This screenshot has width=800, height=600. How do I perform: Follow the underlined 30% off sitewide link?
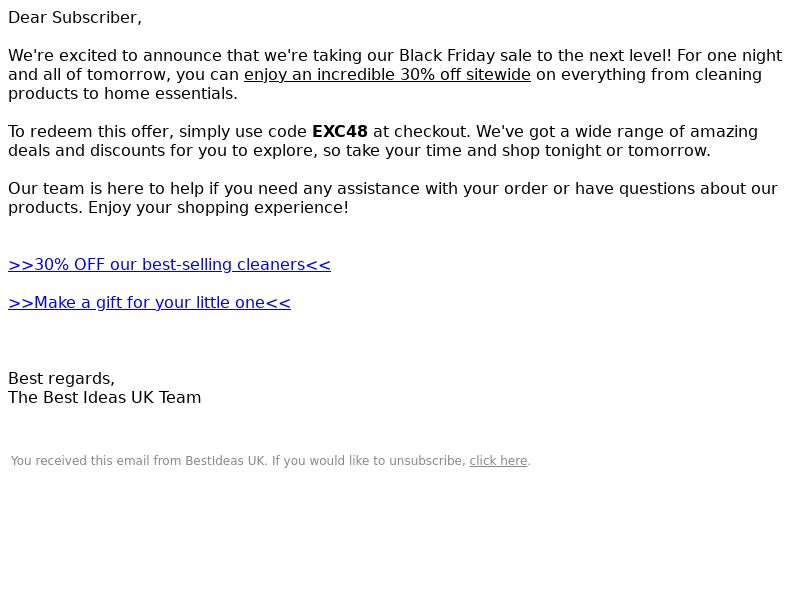click(x=387, y=74)
